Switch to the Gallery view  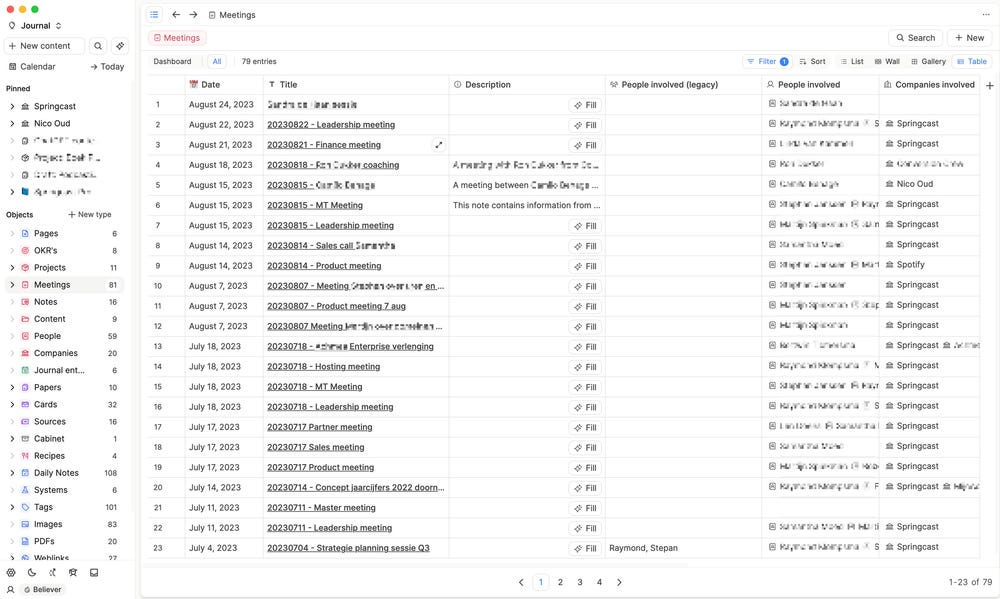click(x=928, y=61)
